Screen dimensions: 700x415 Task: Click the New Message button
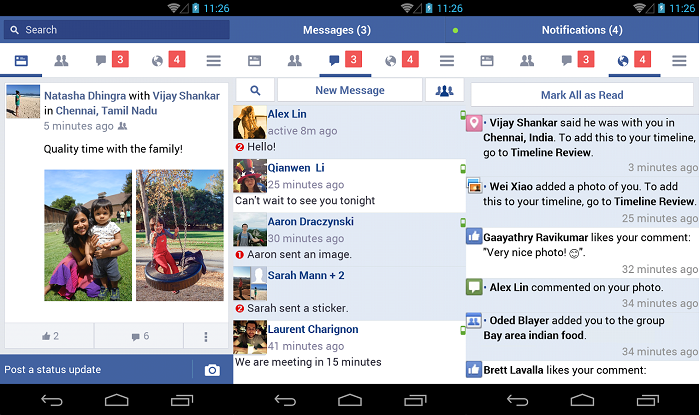point(349,90)
